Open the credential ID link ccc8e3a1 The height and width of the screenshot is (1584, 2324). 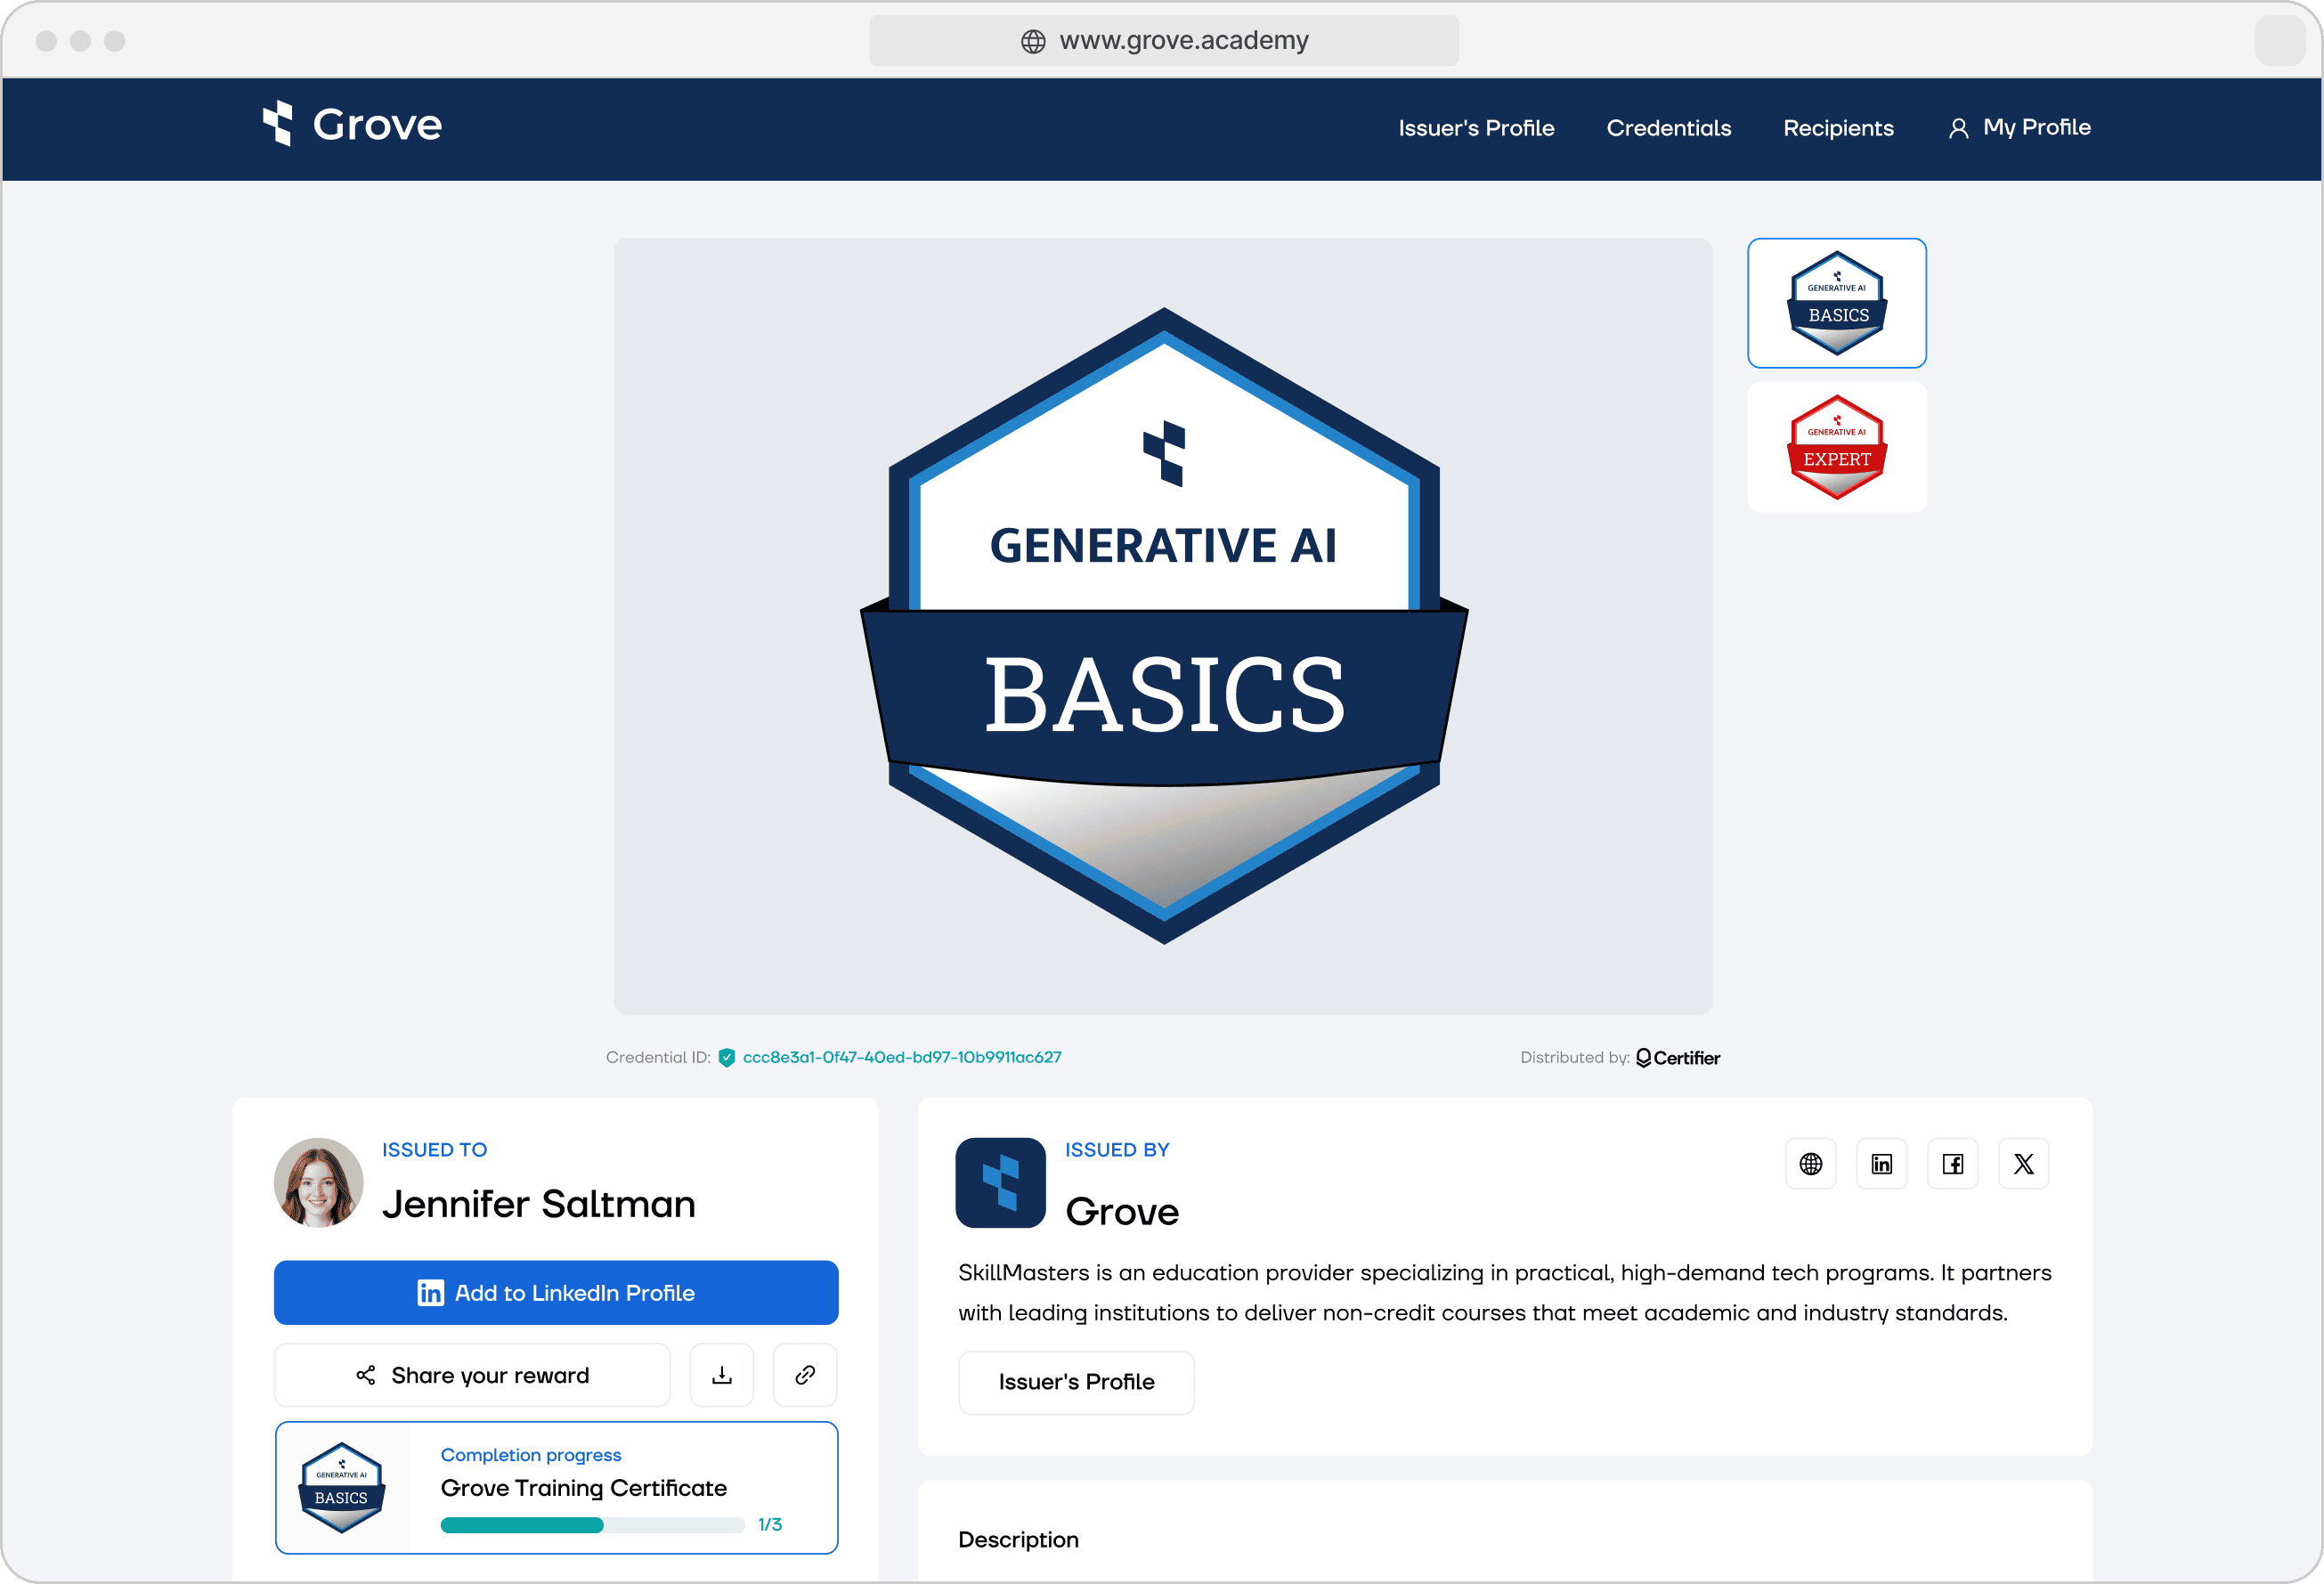coord(902,1057)
